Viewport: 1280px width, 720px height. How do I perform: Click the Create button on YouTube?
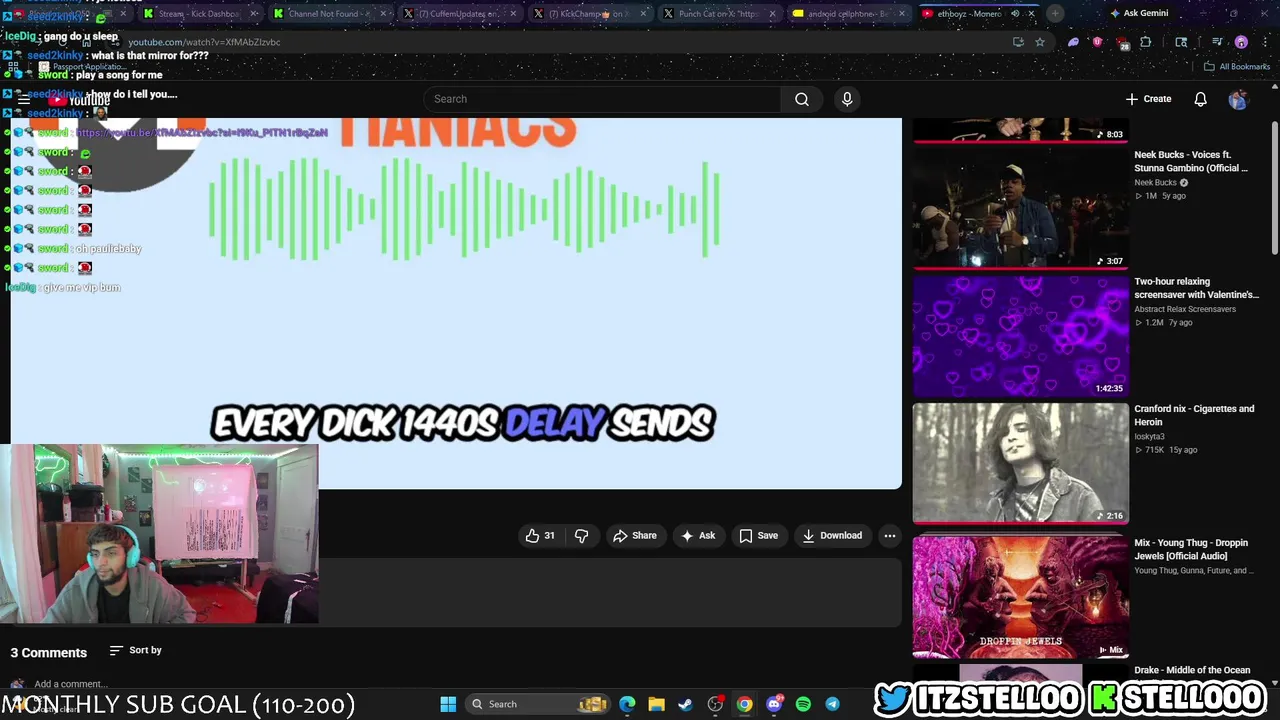pos(1148,99)
